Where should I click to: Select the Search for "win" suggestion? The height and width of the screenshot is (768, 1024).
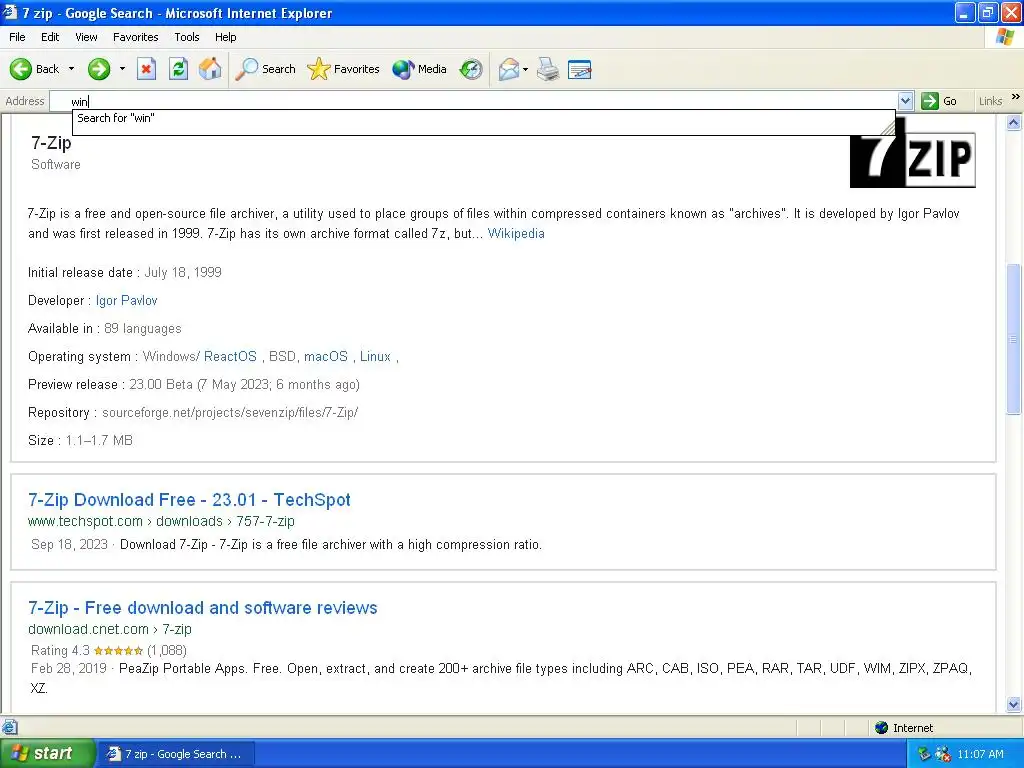tap(483, 118)
